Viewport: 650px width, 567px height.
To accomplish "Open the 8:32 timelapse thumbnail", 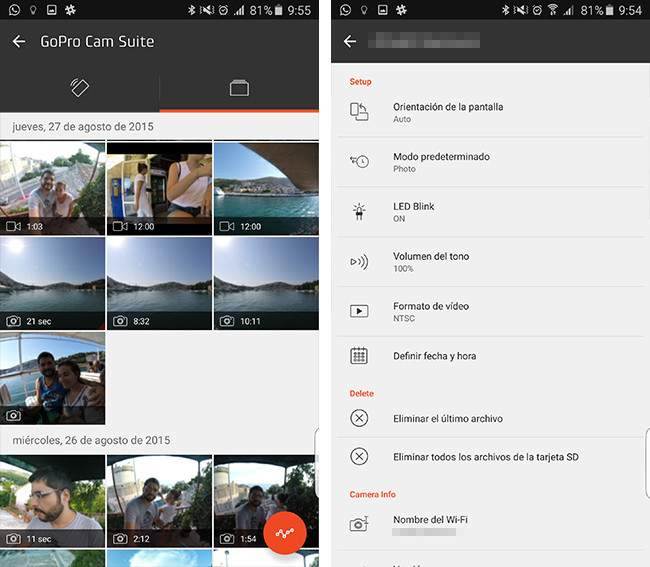I will tap(159, 284).
